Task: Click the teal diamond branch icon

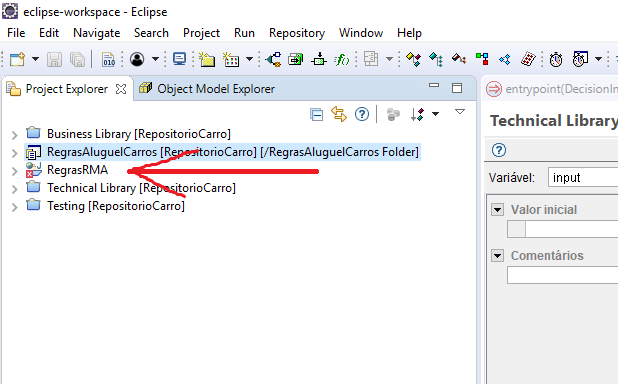Action: (x=436, y=60)
